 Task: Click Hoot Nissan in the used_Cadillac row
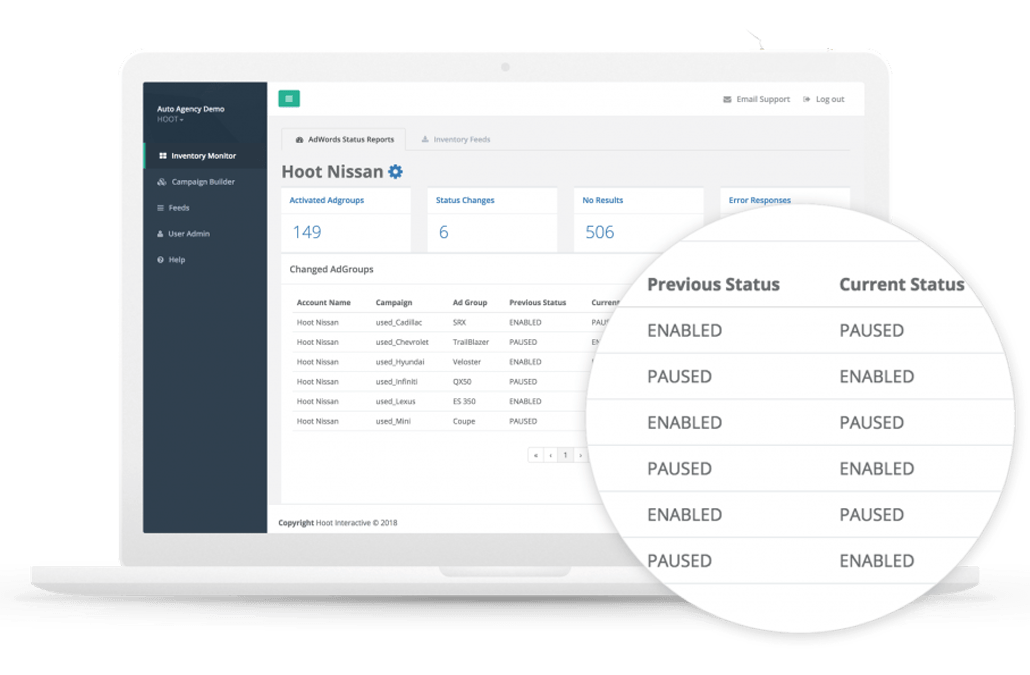click(x=317, y=322)
